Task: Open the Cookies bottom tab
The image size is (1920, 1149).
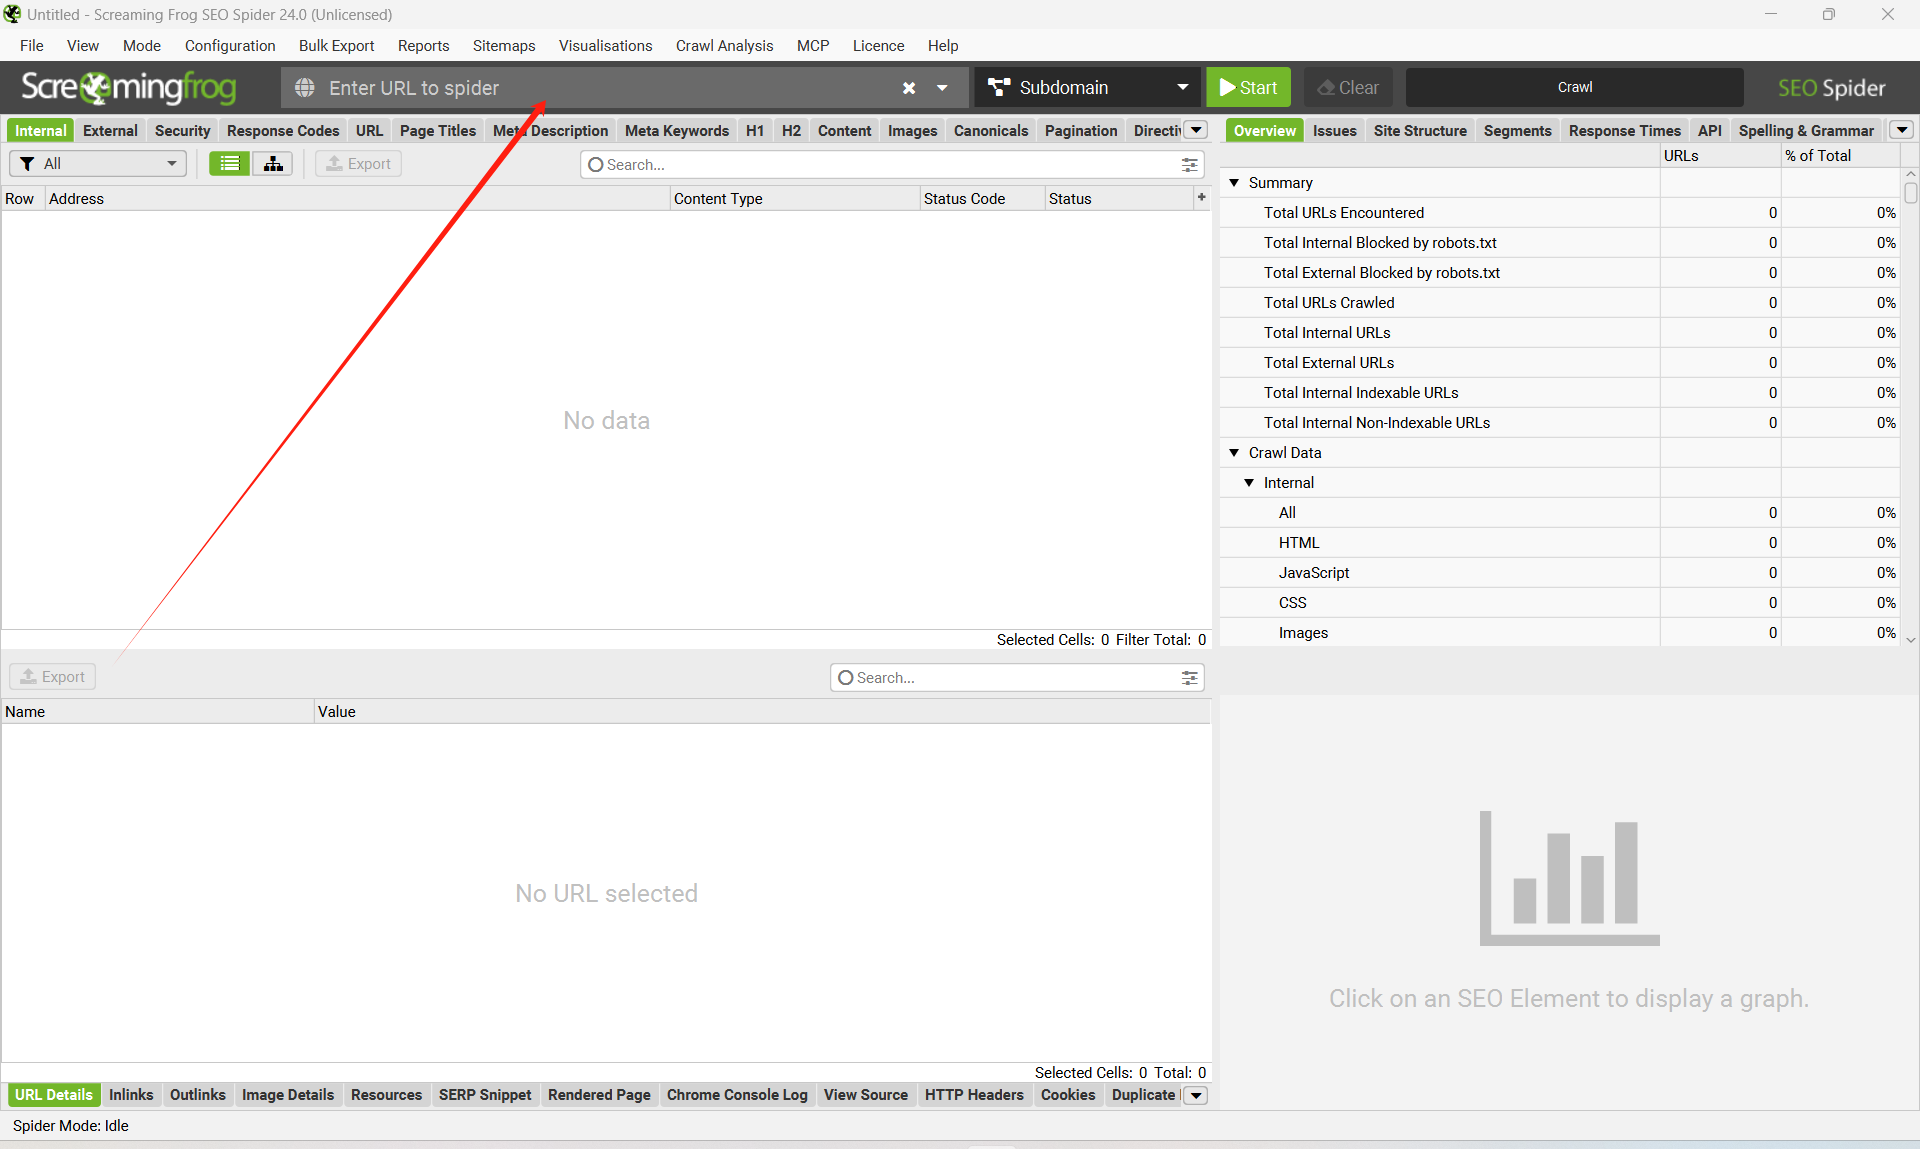Action: [1068, 1095]
